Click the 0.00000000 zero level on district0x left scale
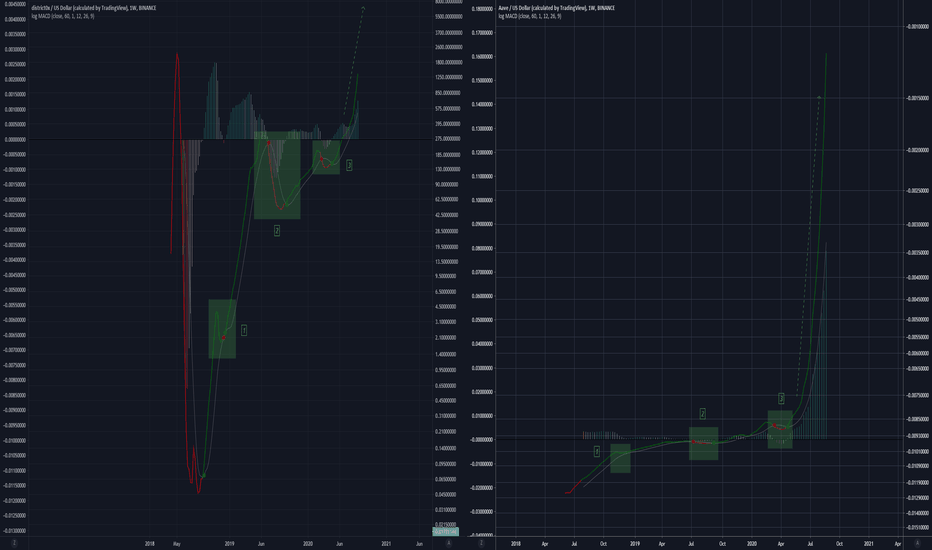Screen dimensions: 932x550 coord(15,139)
